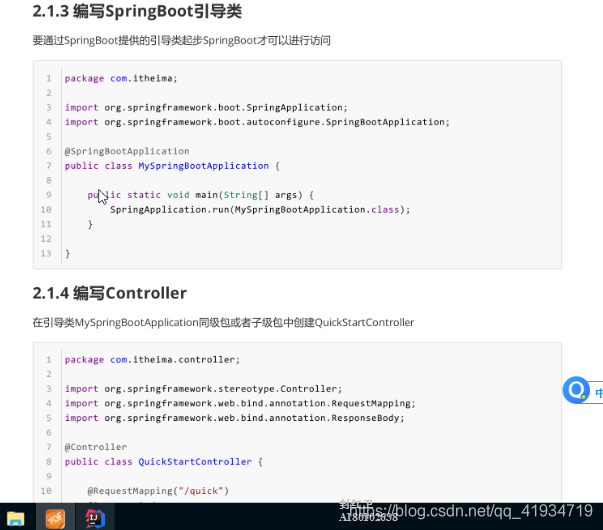Click the sentence starting "在引导类MySpringBootApplication"

pyautogui.click(x=223, y=322)
